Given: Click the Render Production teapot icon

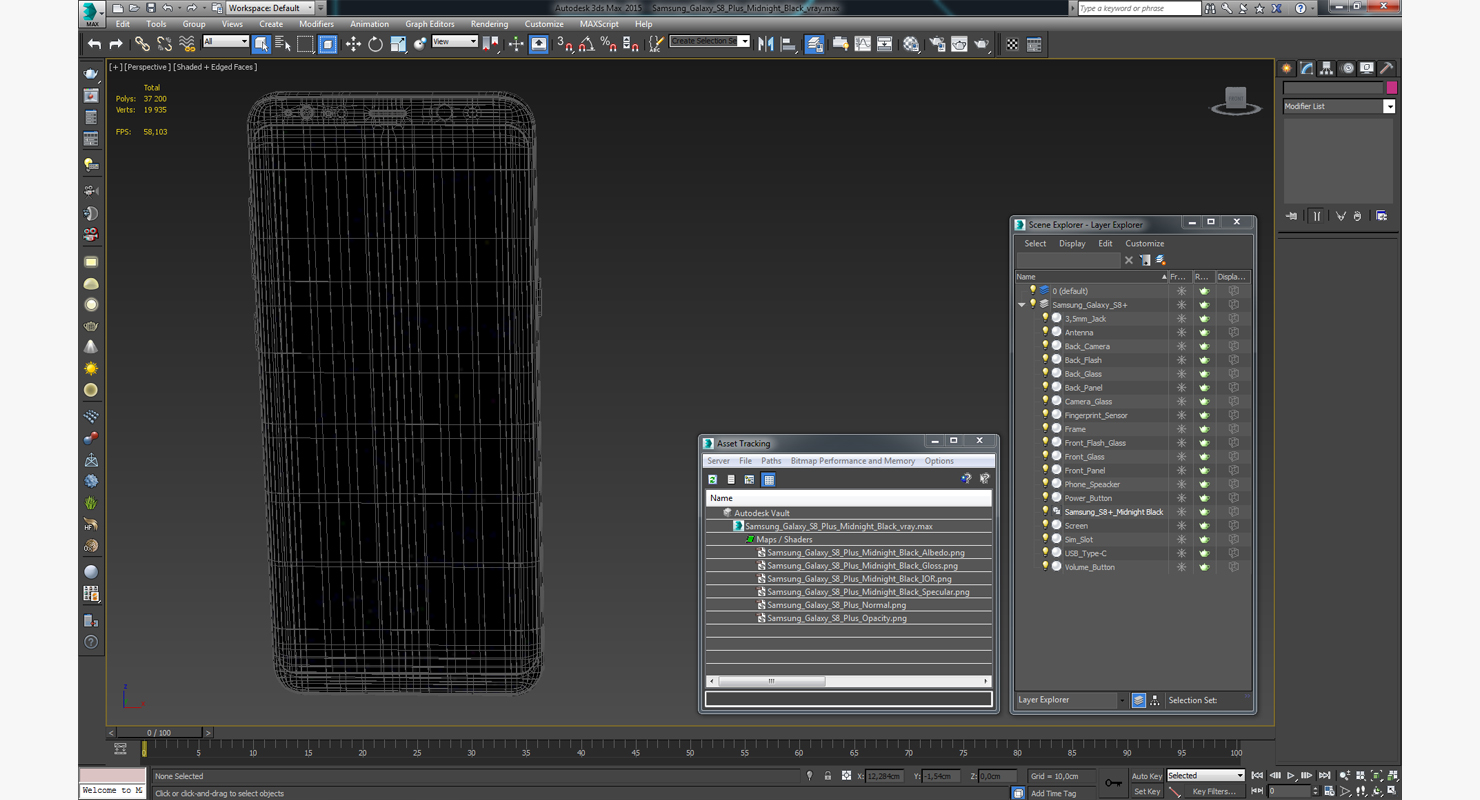Looking at the screenshot, I should [x=982, y=44].
